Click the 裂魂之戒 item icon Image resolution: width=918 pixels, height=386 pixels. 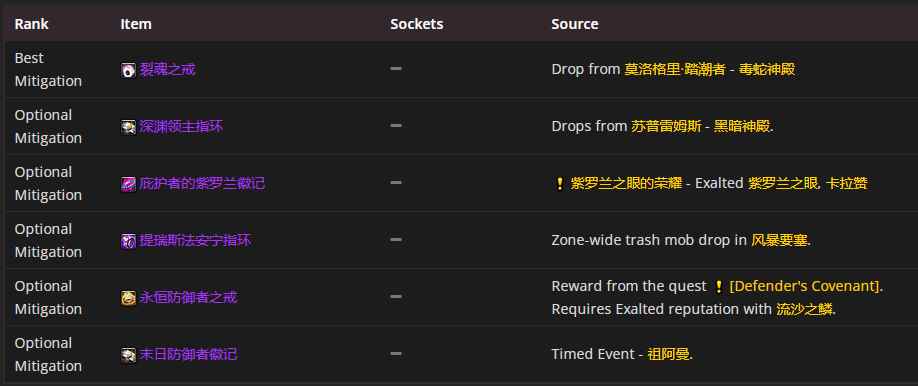click(x=128, y=70)
